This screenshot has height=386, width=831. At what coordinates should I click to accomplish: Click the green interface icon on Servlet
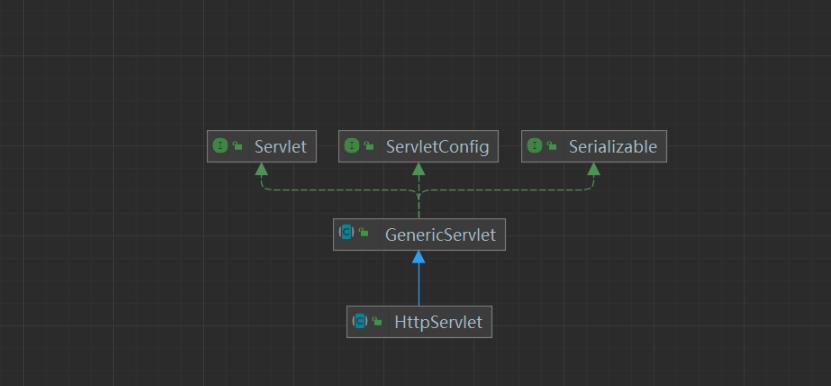pos(220,146)
